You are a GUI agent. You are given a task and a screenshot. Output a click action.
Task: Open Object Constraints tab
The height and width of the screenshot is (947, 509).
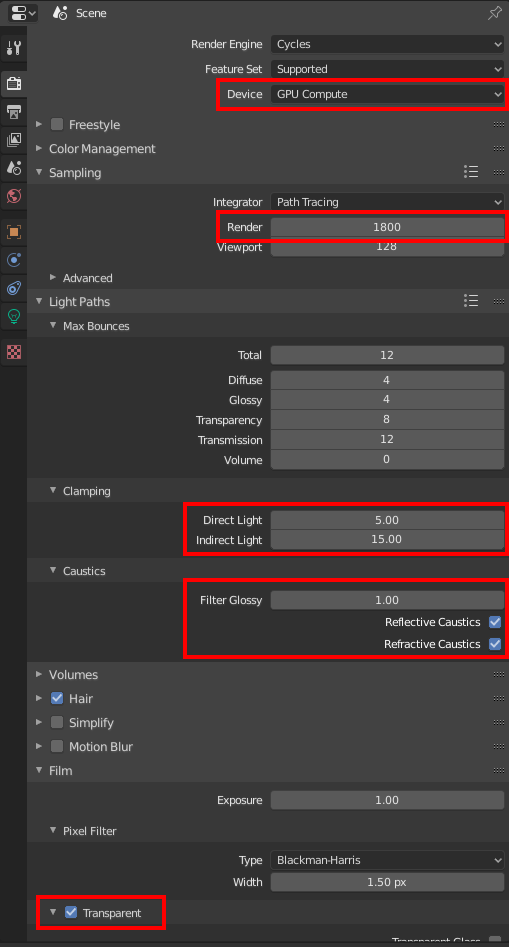pyautogui.click(x=14, y=288)
